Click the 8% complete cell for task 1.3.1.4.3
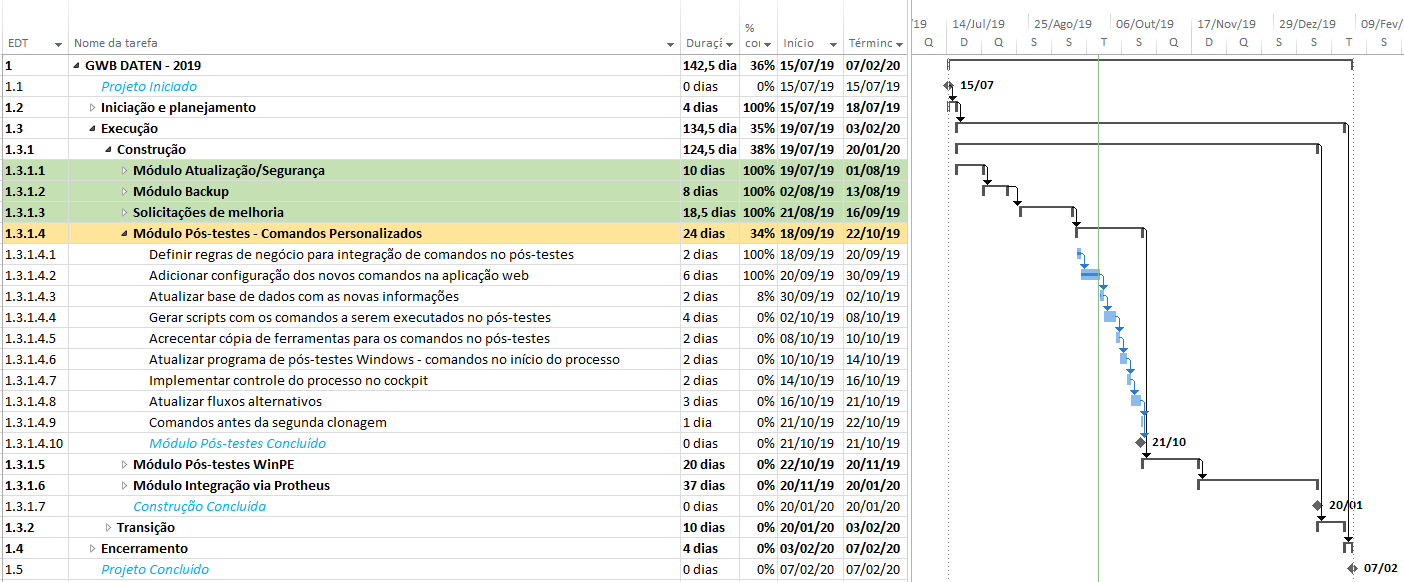Image resolution: width=1404 pixels, height=582 pixels. (x=759, y=297)
